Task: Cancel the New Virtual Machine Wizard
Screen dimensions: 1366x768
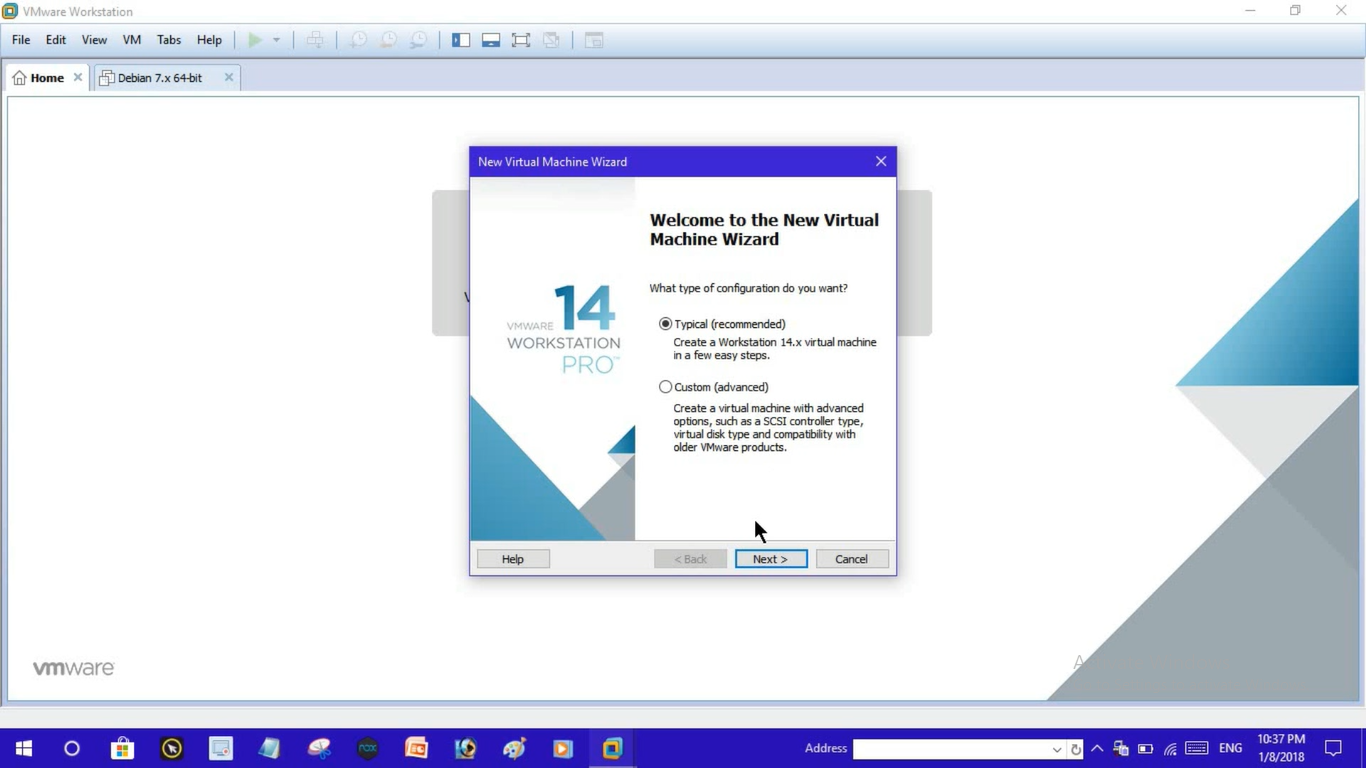Action: point(851,558)
